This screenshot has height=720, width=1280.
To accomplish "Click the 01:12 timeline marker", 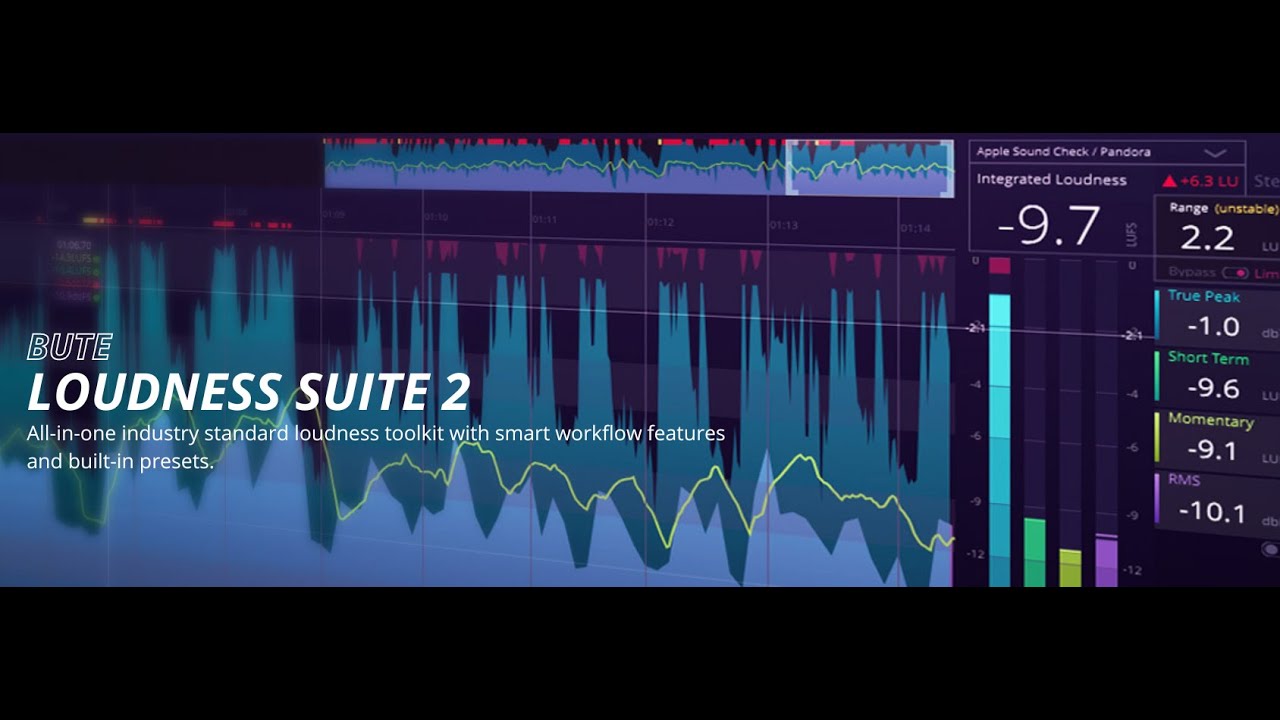I will (x=661, y=222).
